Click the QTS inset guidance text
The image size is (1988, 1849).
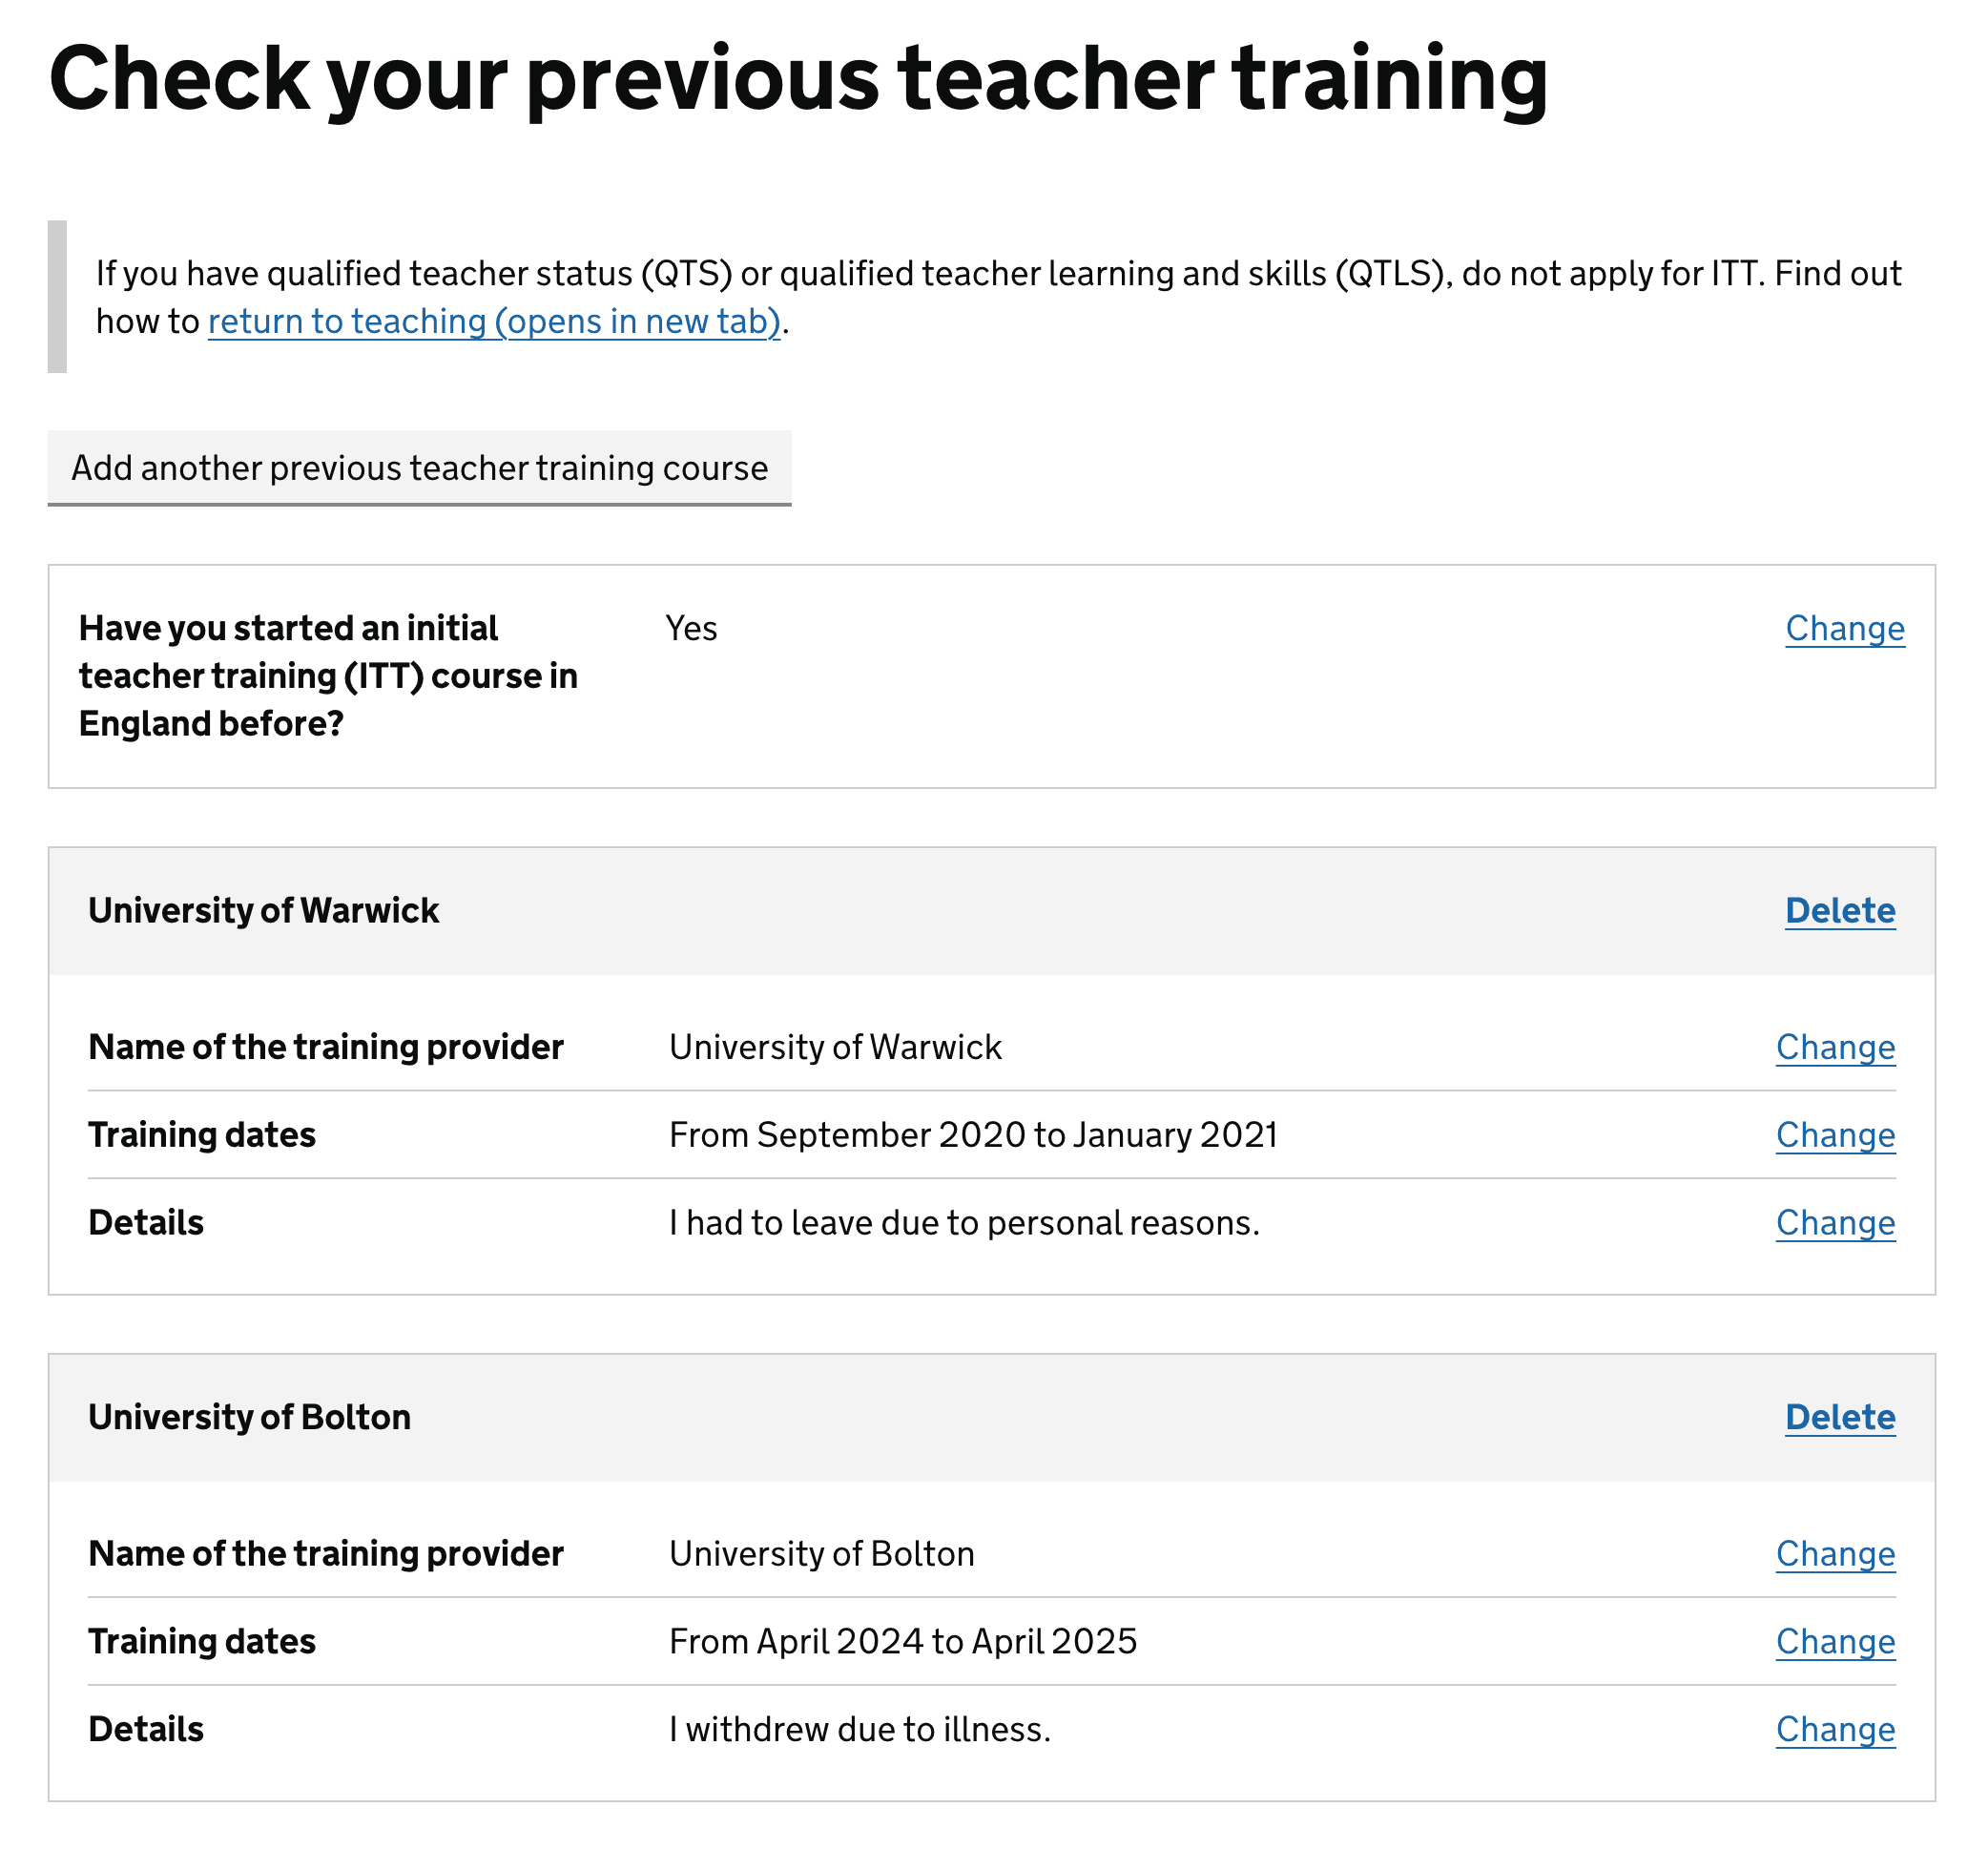tap(996, 274)
